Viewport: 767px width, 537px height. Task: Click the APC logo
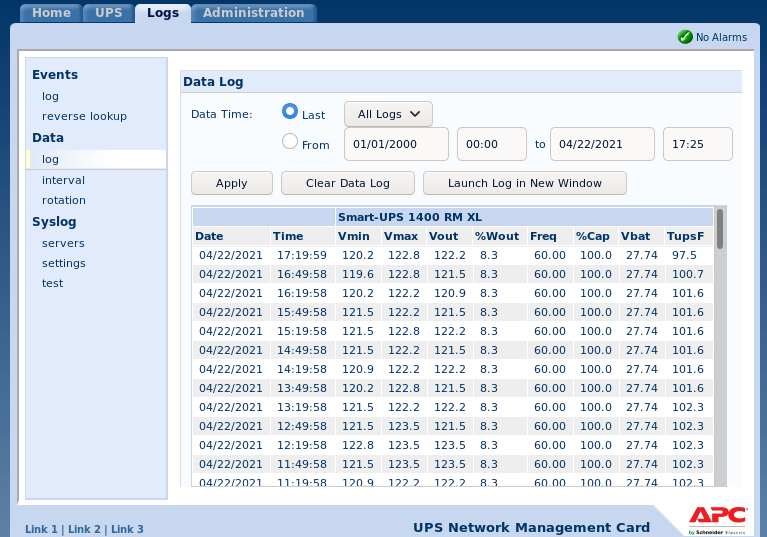[x=717, y=517]
